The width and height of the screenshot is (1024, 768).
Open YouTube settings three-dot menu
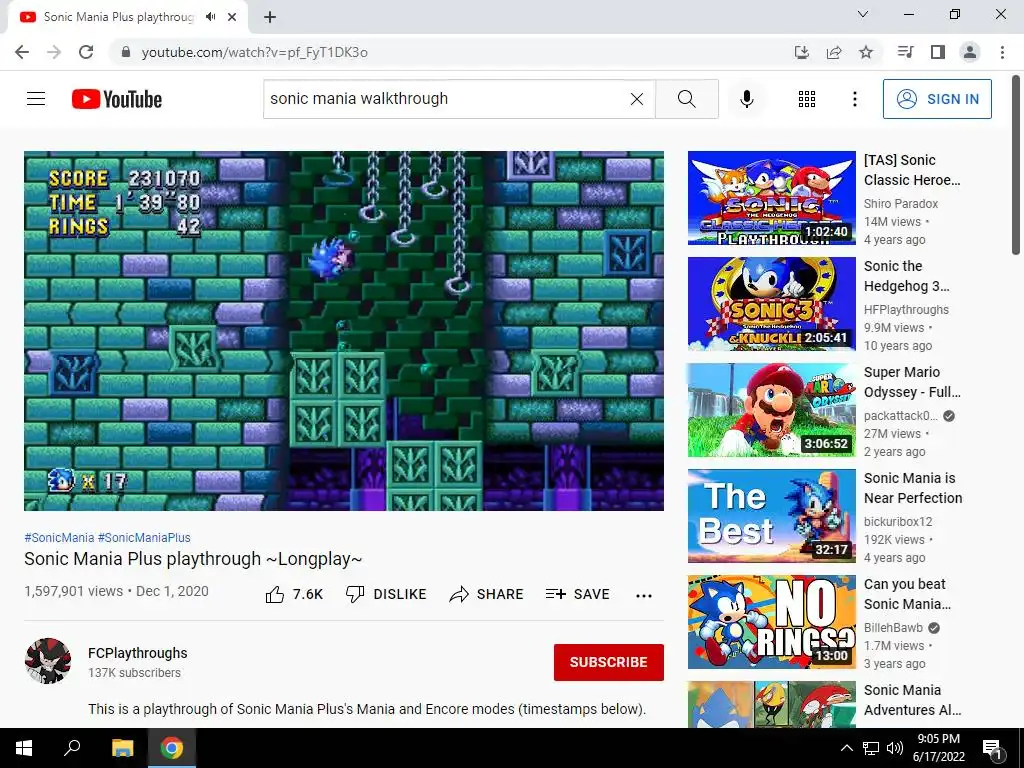(x=854, y=99)
